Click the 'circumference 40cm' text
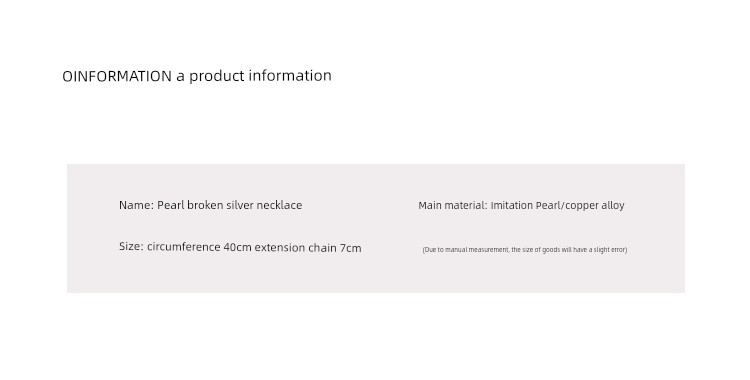Screen dimensions: 750x380 [x=199, y=247]
